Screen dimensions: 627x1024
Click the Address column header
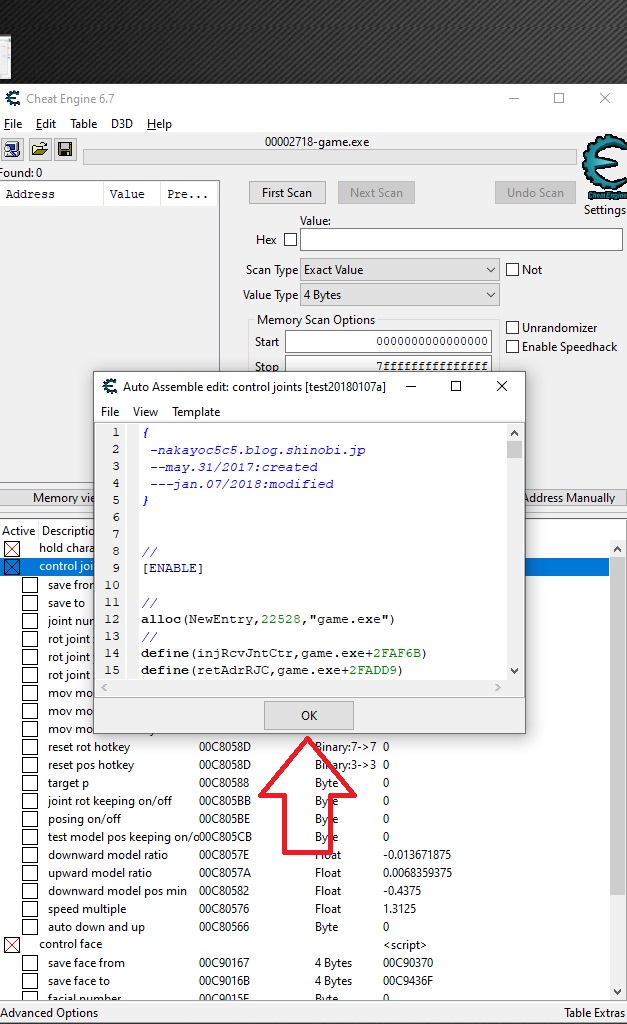click(x=52, y=194)
